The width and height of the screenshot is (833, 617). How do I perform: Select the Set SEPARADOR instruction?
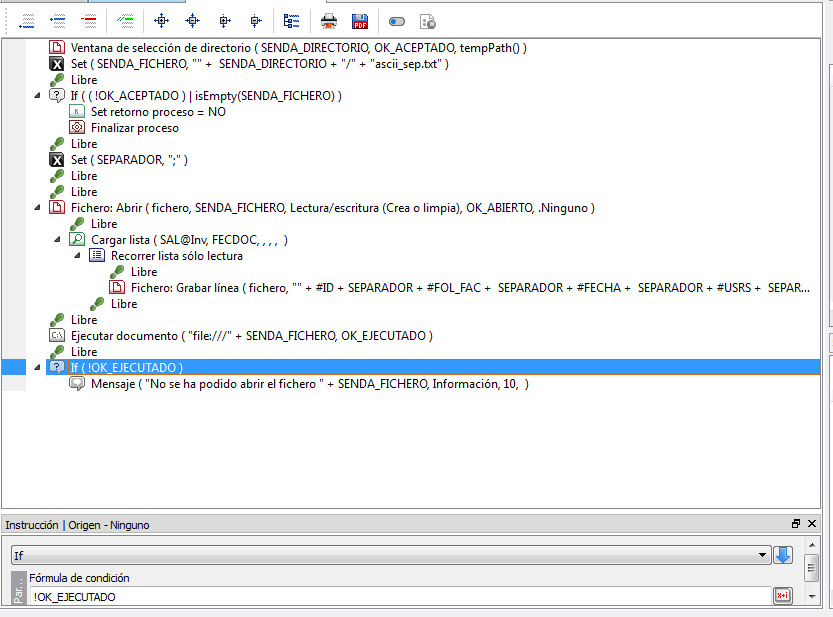point(128,160)
